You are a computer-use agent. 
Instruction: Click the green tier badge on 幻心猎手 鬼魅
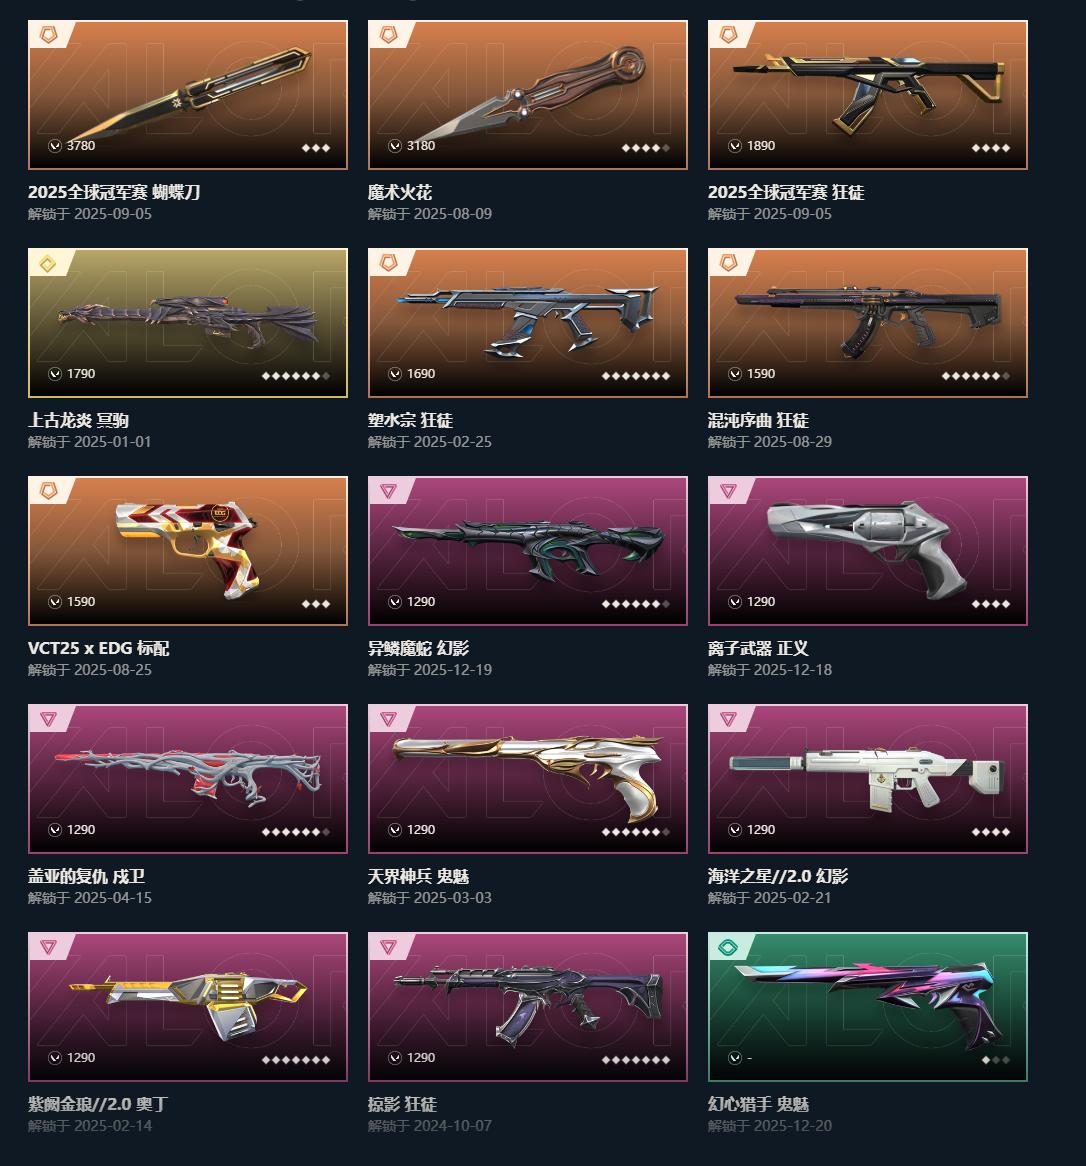tap(727, 947)
